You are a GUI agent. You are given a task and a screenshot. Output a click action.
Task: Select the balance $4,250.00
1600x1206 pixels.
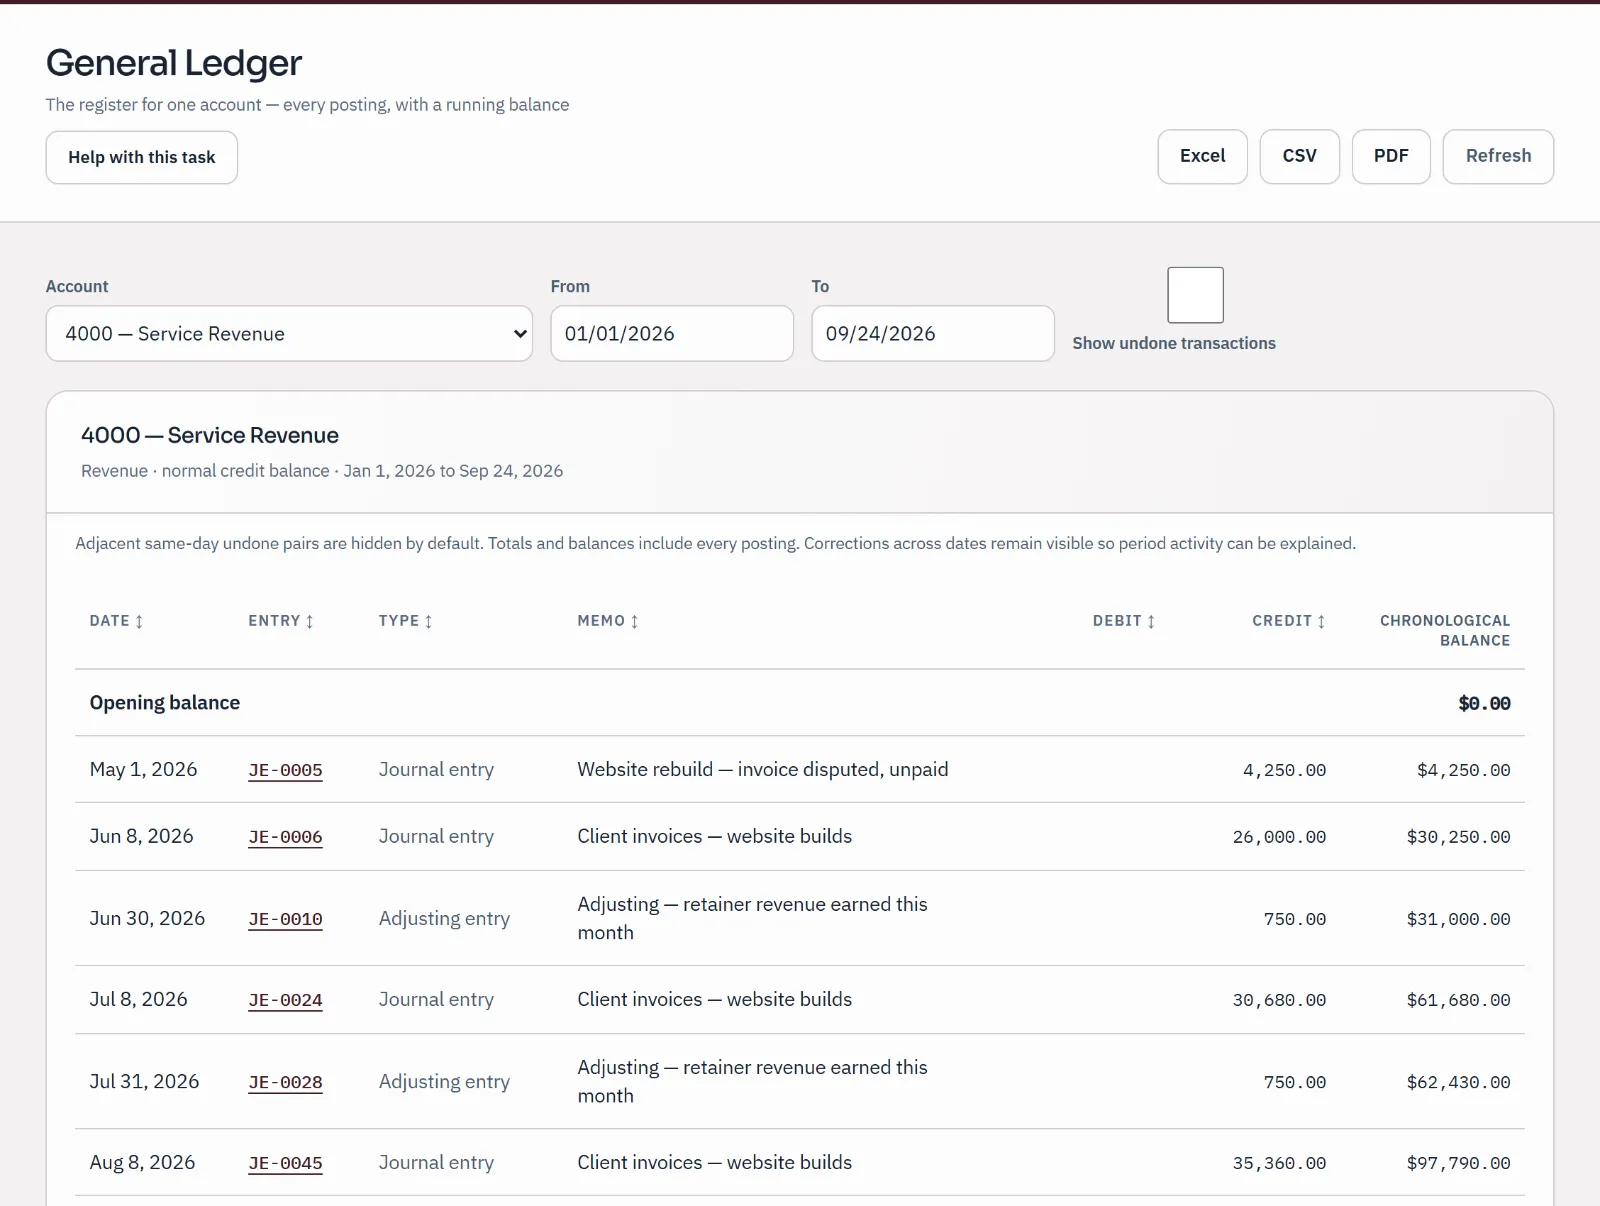[x=1463, y=770]
